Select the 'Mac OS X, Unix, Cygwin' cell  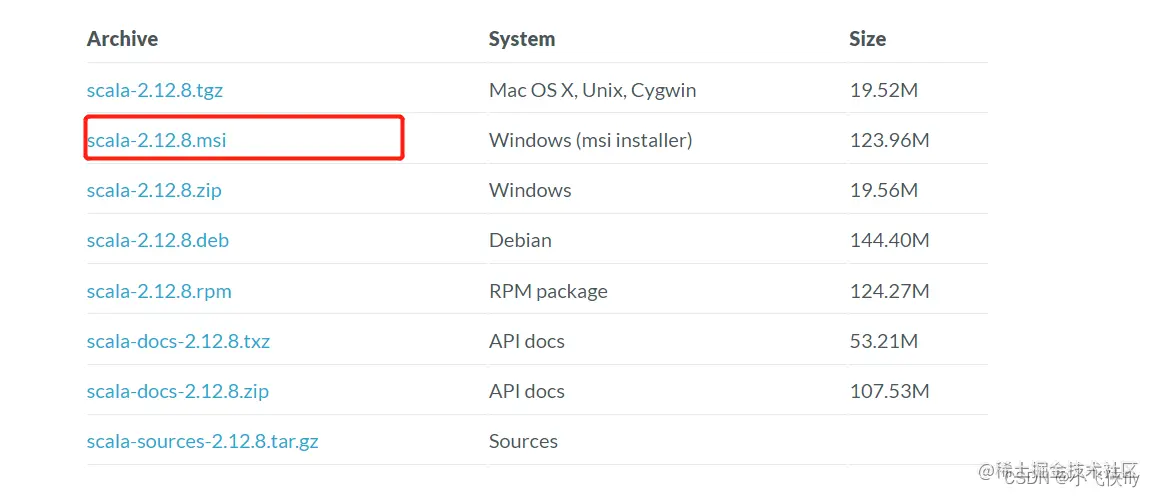click(x=593, y=91)
